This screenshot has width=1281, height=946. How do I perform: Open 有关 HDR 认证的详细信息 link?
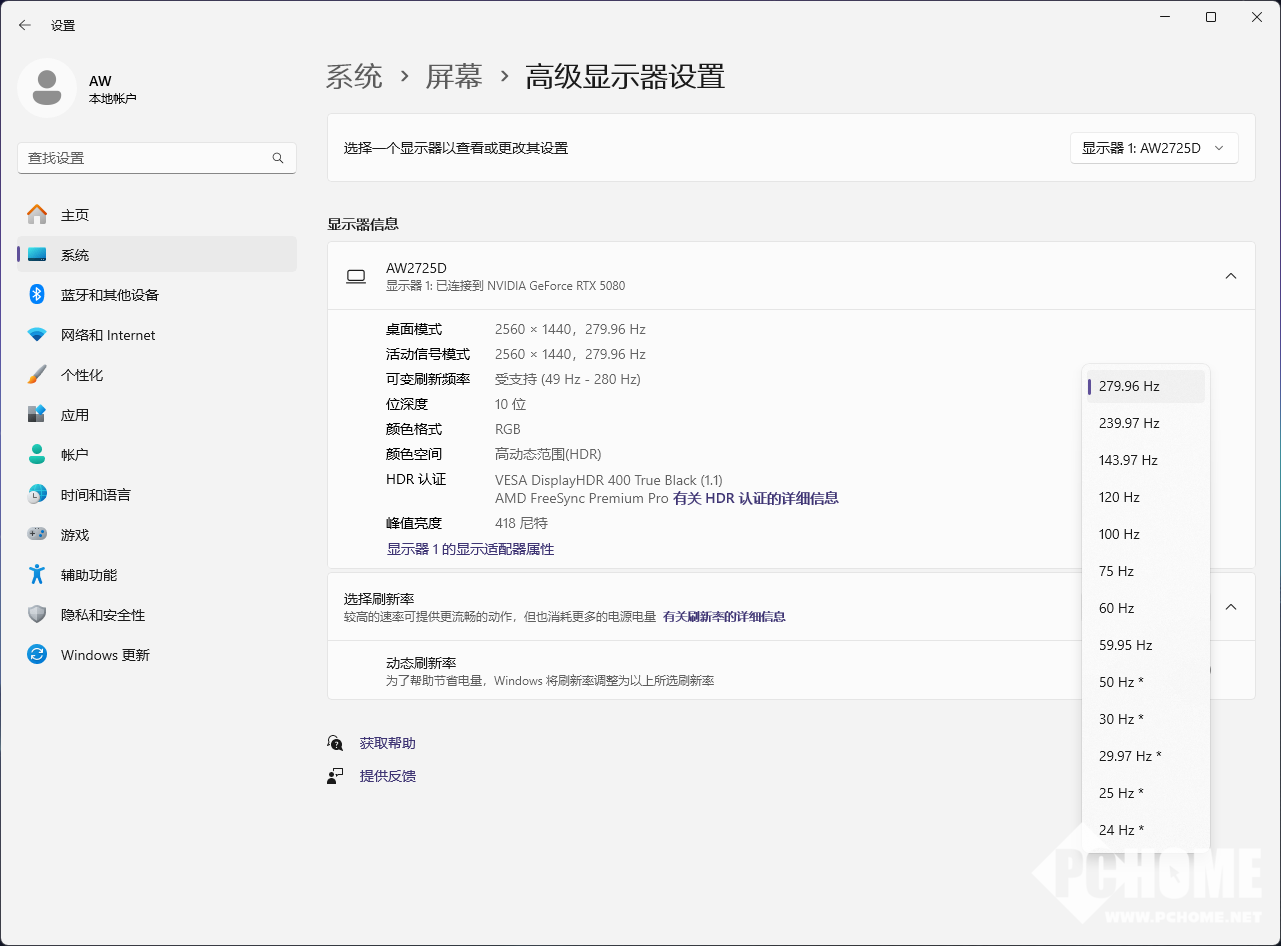[756, 498]
